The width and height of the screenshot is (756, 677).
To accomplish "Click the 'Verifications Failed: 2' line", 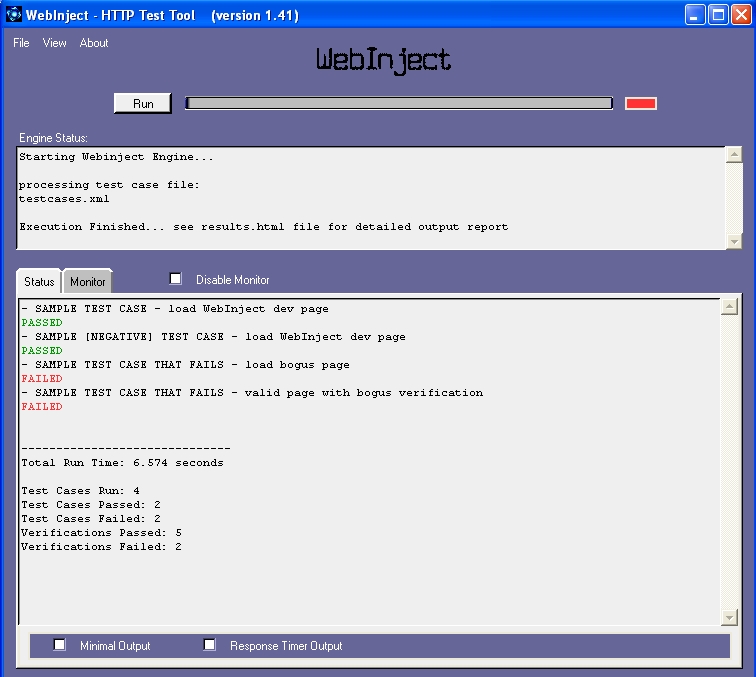I will coord(102,547).
